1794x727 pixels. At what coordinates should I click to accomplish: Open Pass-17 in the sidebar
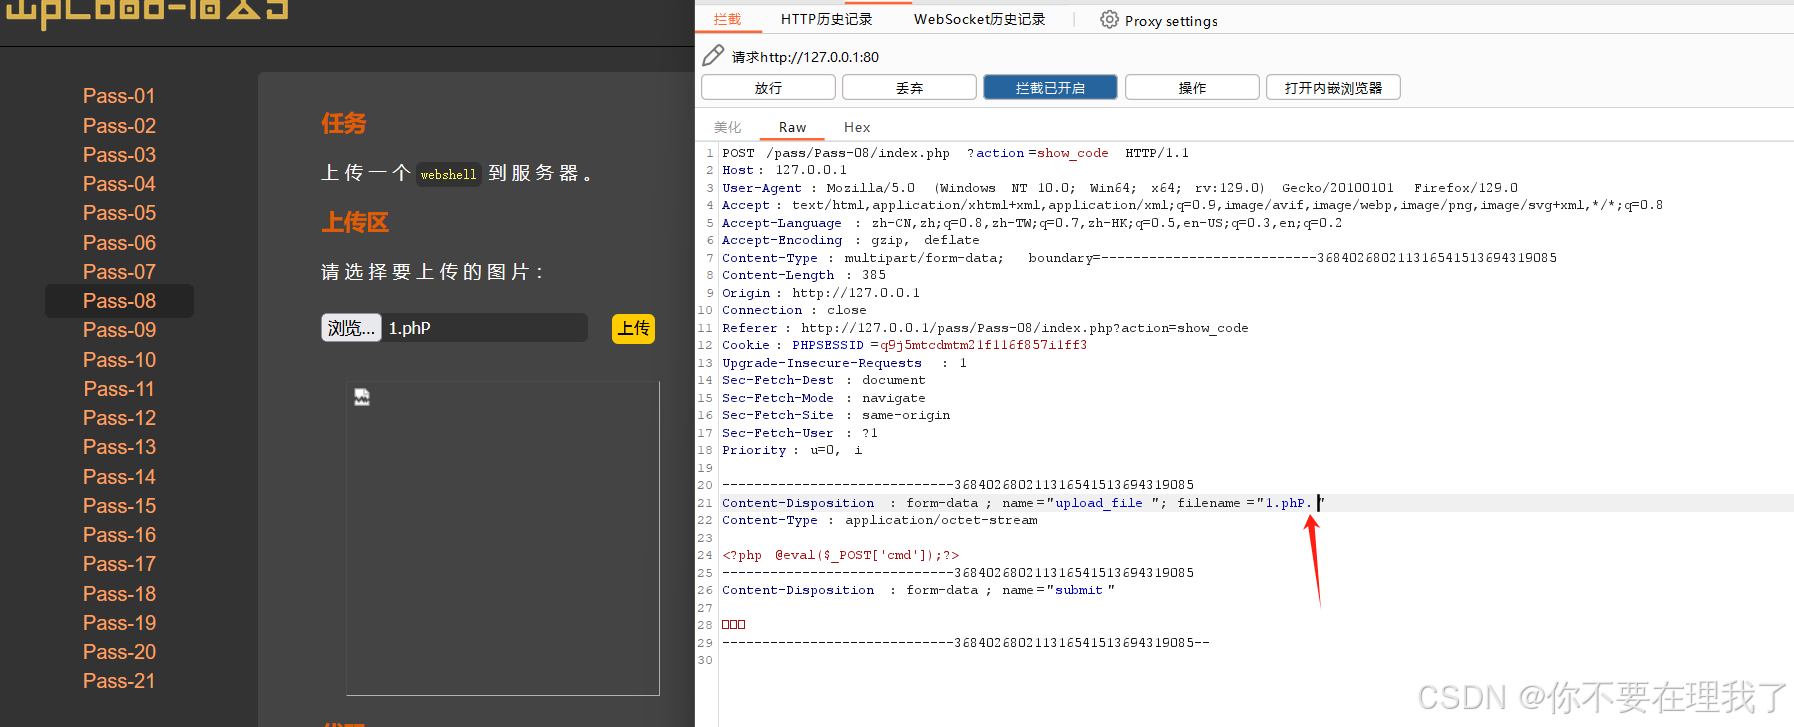click(119, 564)
